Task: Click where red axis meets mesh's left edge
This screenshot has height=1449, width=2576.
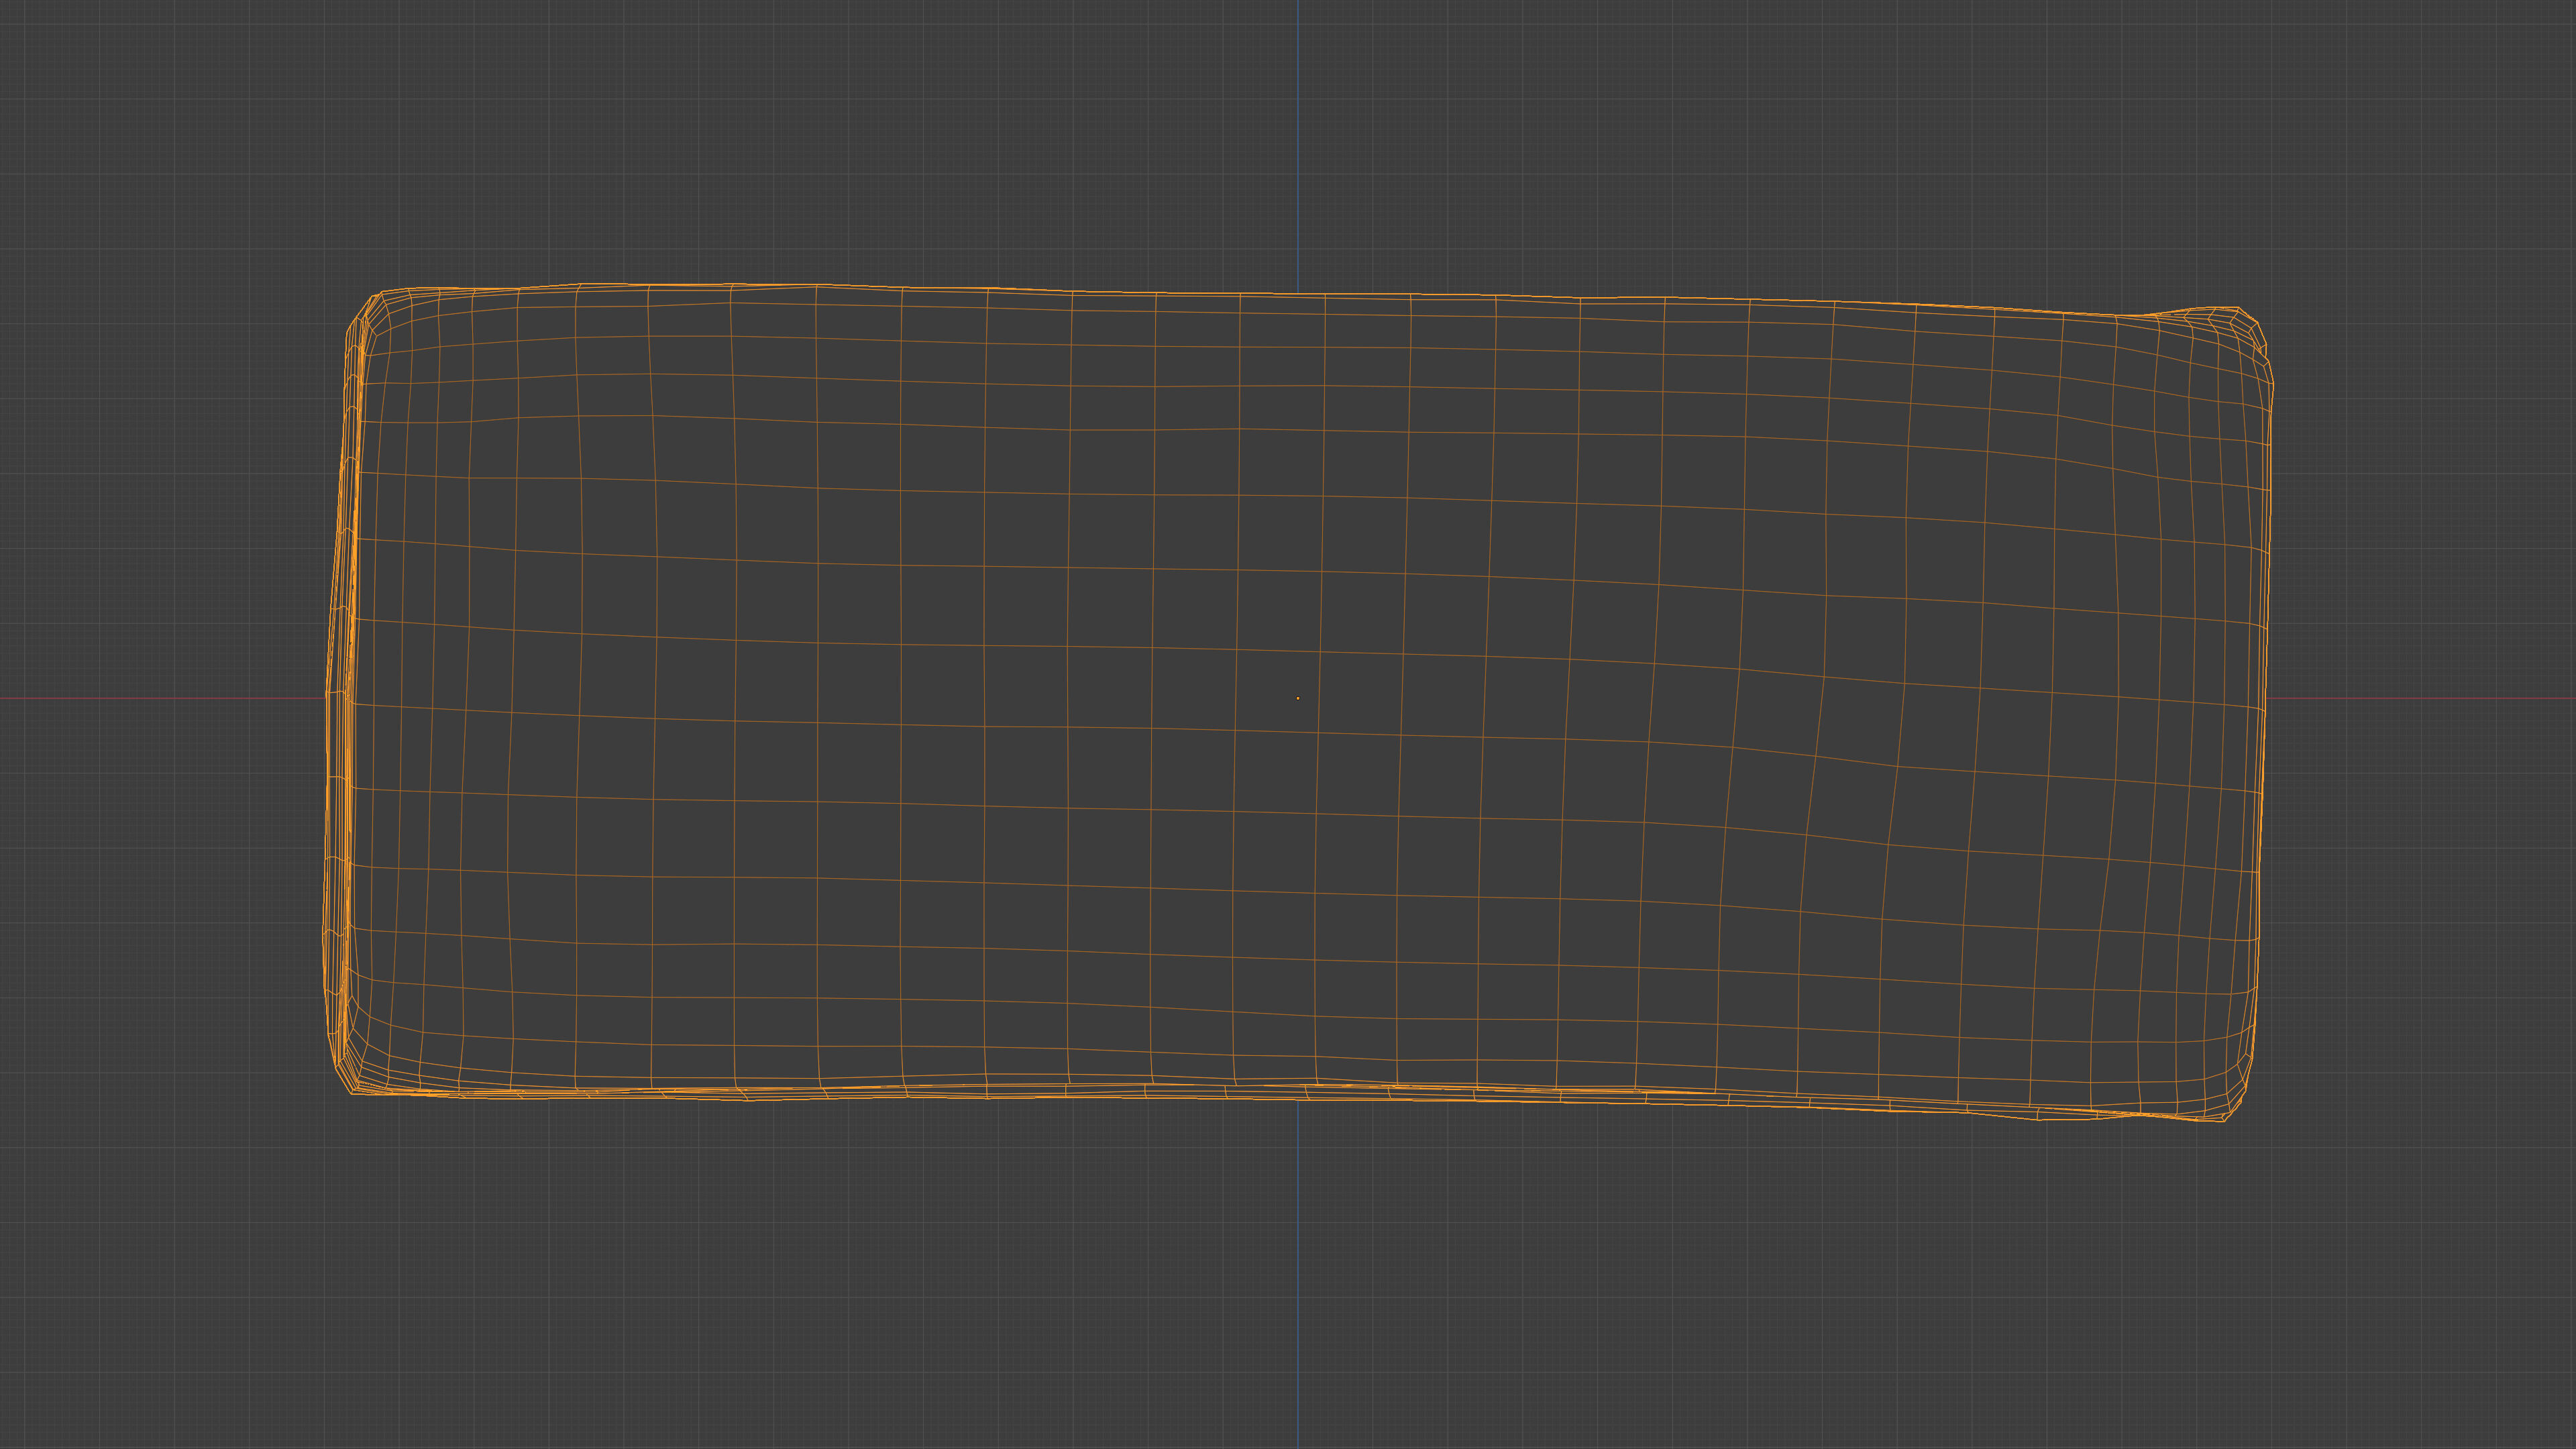Action: pyautogui.click(x=328, y=698)
